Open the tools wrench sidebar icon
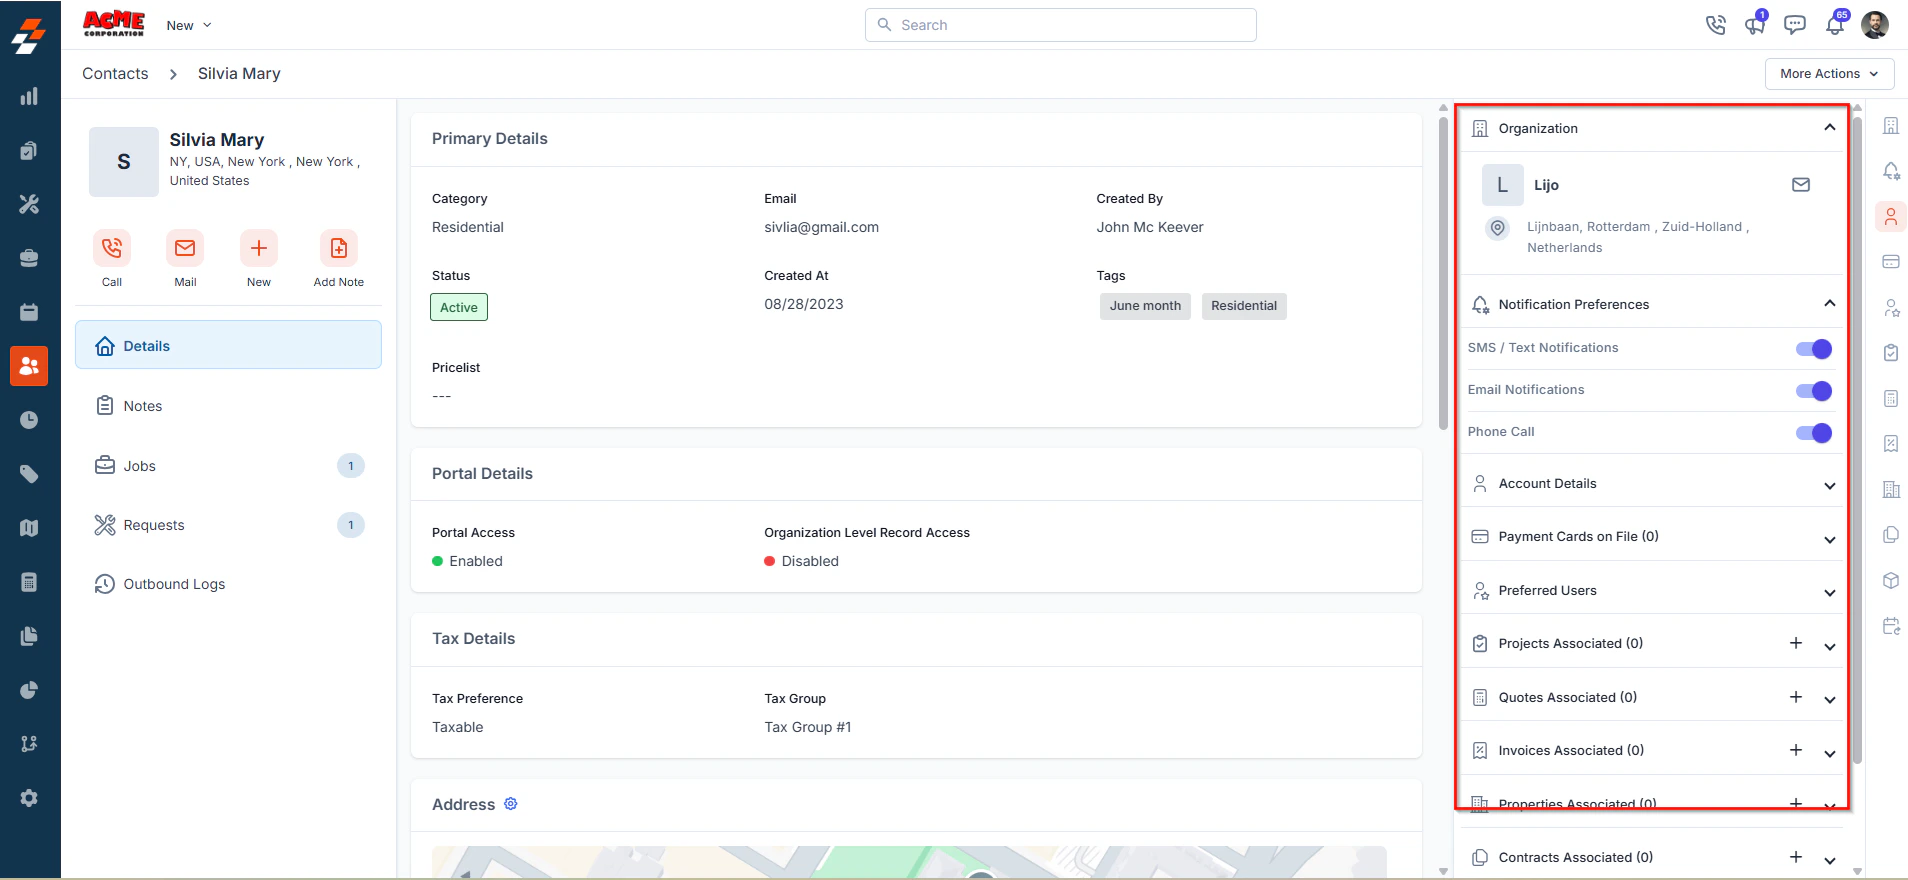Viewport: 1908px width, 880px height. click(x=29, y=204)
